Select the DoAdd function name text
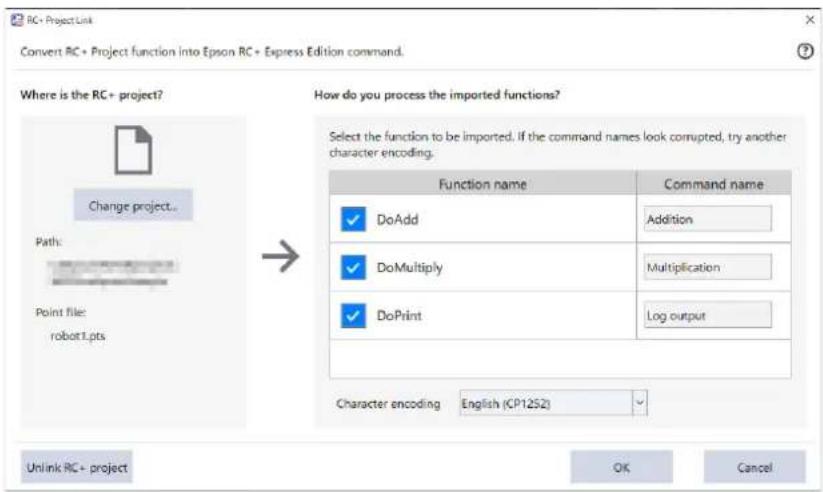The width and height of the screenshot is (823, 492). pos(397,219)
